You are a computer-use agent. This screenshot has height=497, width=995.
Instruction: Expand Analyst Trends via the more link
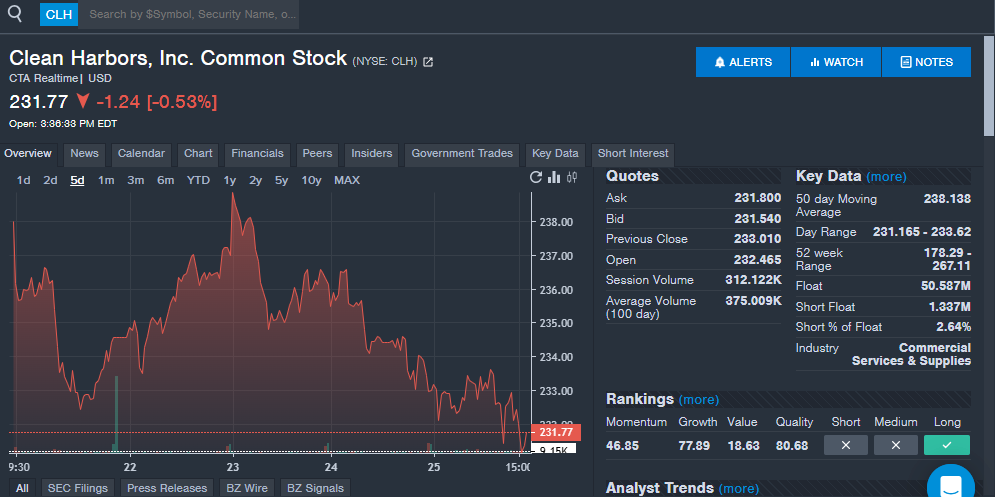coord(738,488)
